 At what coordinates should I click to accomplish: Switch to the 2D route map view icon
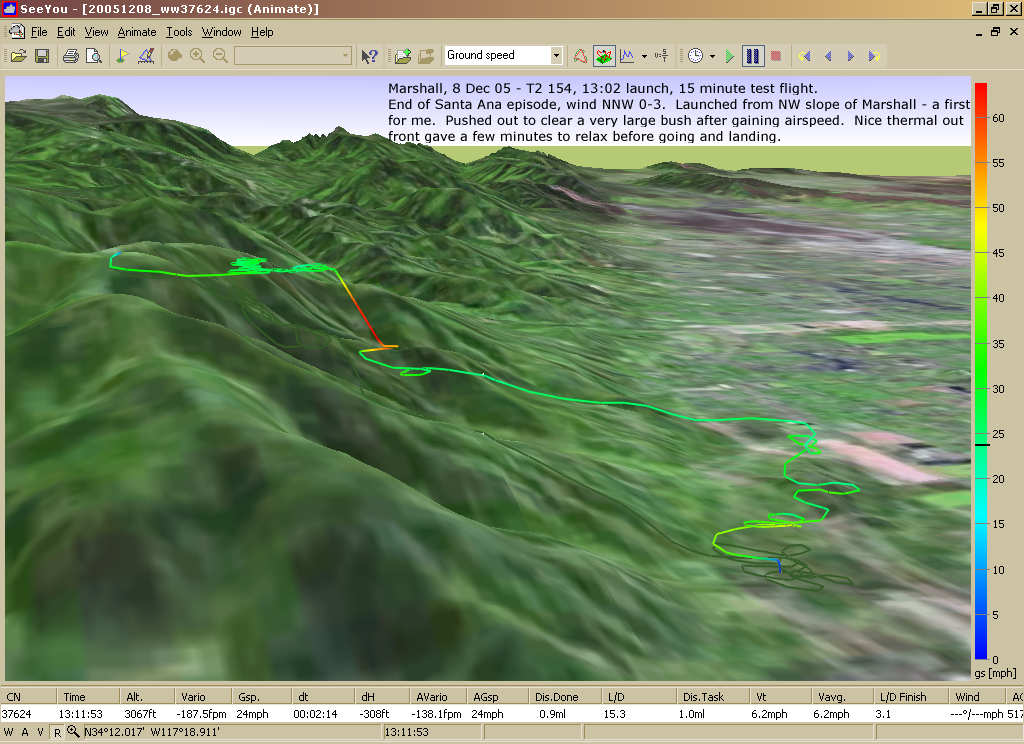pos(580,56)
